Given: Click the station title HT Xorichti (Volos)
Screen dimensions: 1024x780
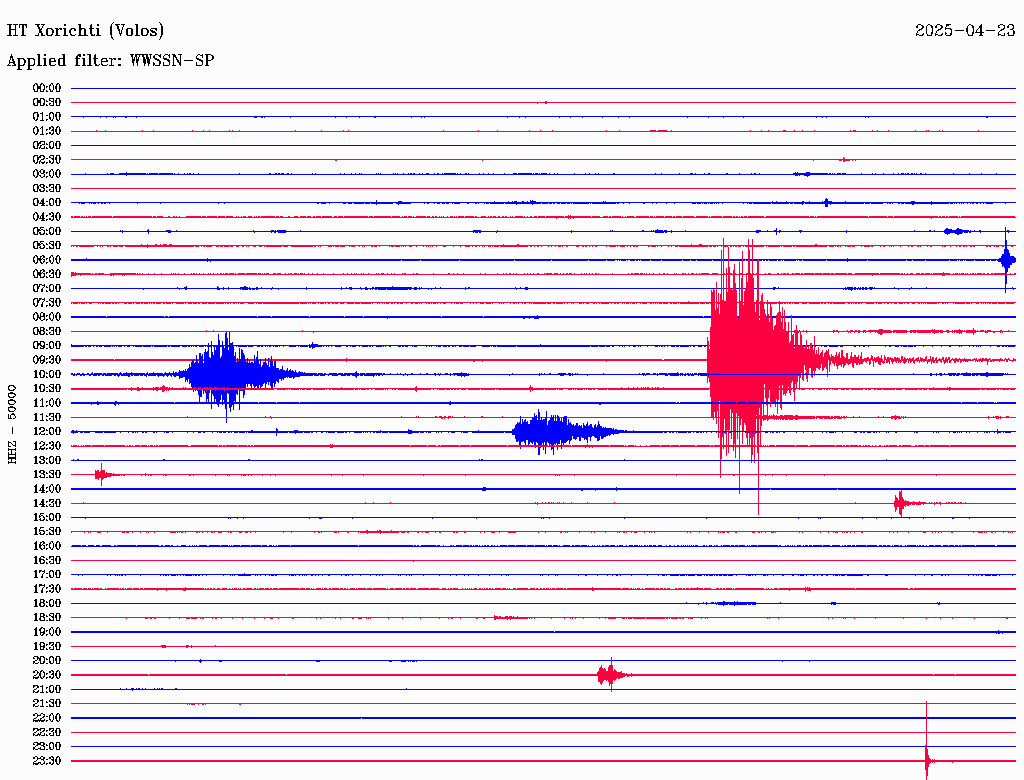Looking at the screenshot, I should 86,31.
